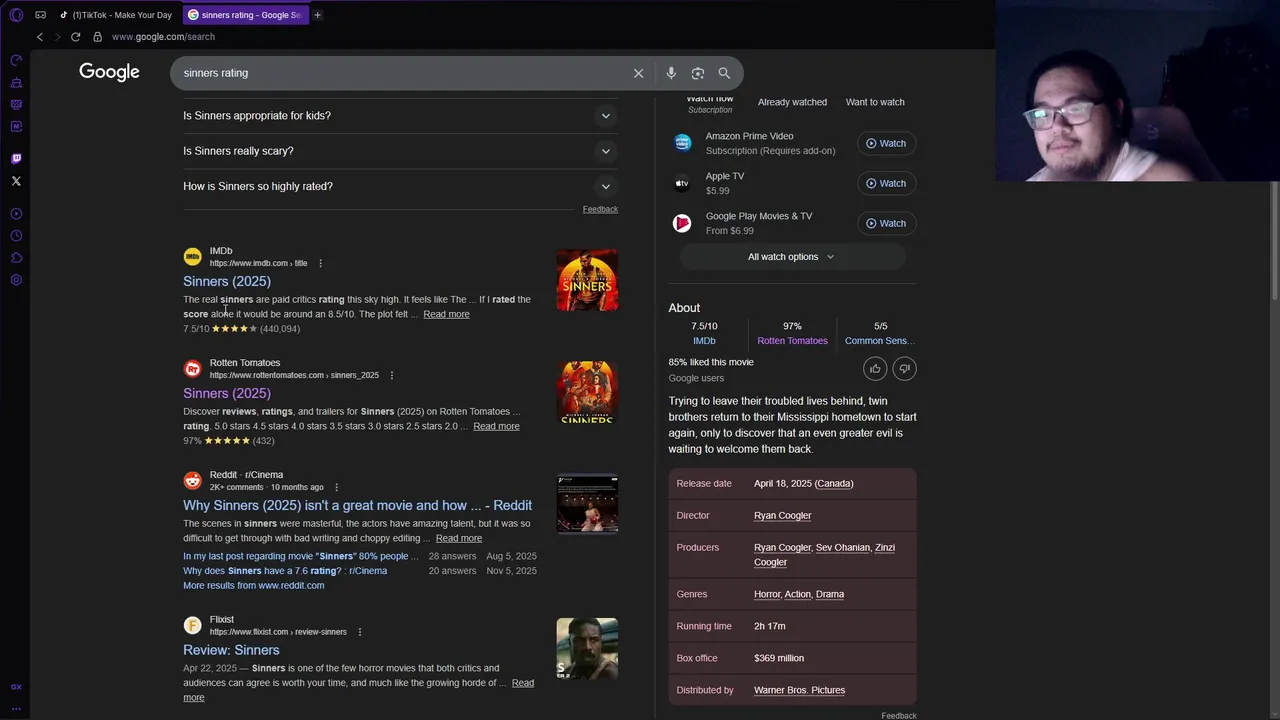This screenshot has width=1280, height=720.
Task: Open Extensions icon in sidebar
Action: 16,258
